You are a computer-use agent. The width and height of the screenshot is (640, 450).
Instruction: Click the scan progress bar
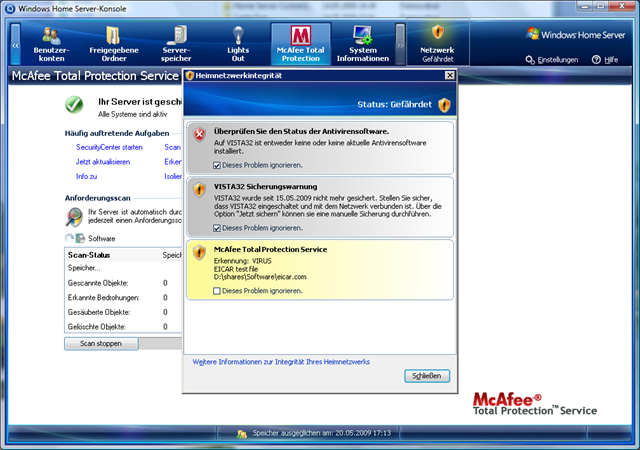click(x=160, y=343)
